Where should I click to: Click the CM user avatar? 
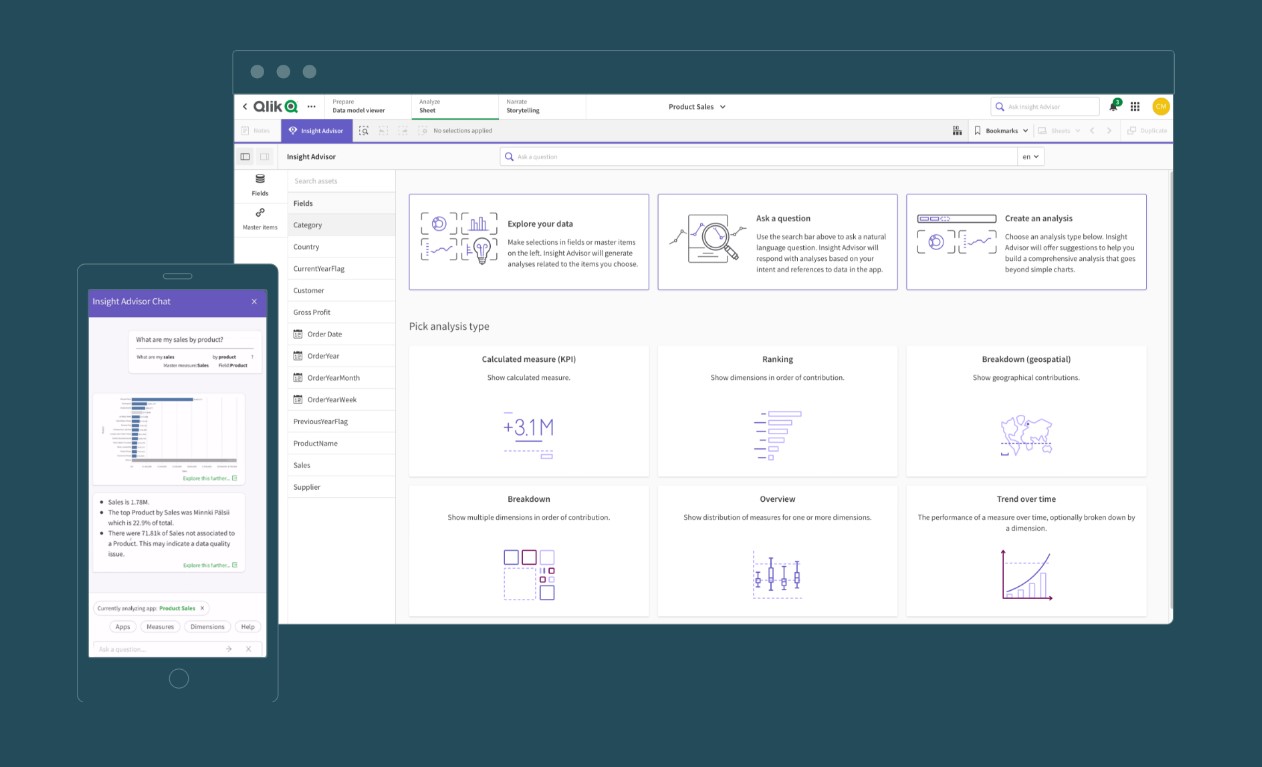click(1160, 107)
